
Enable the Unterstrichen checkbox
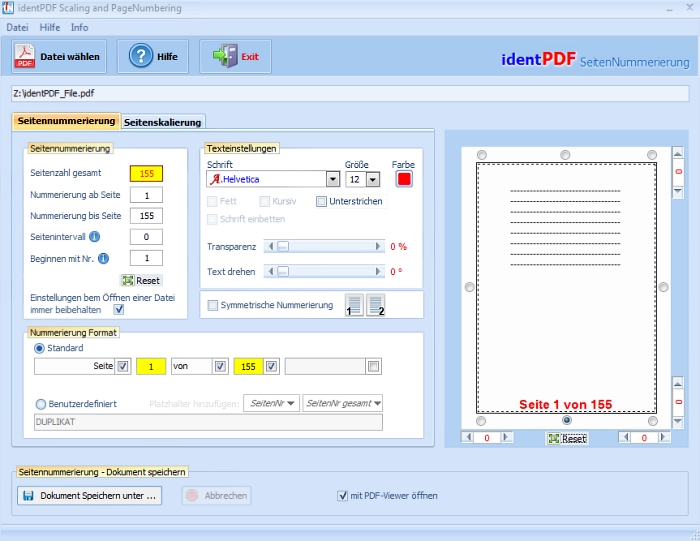click(322, 201)
